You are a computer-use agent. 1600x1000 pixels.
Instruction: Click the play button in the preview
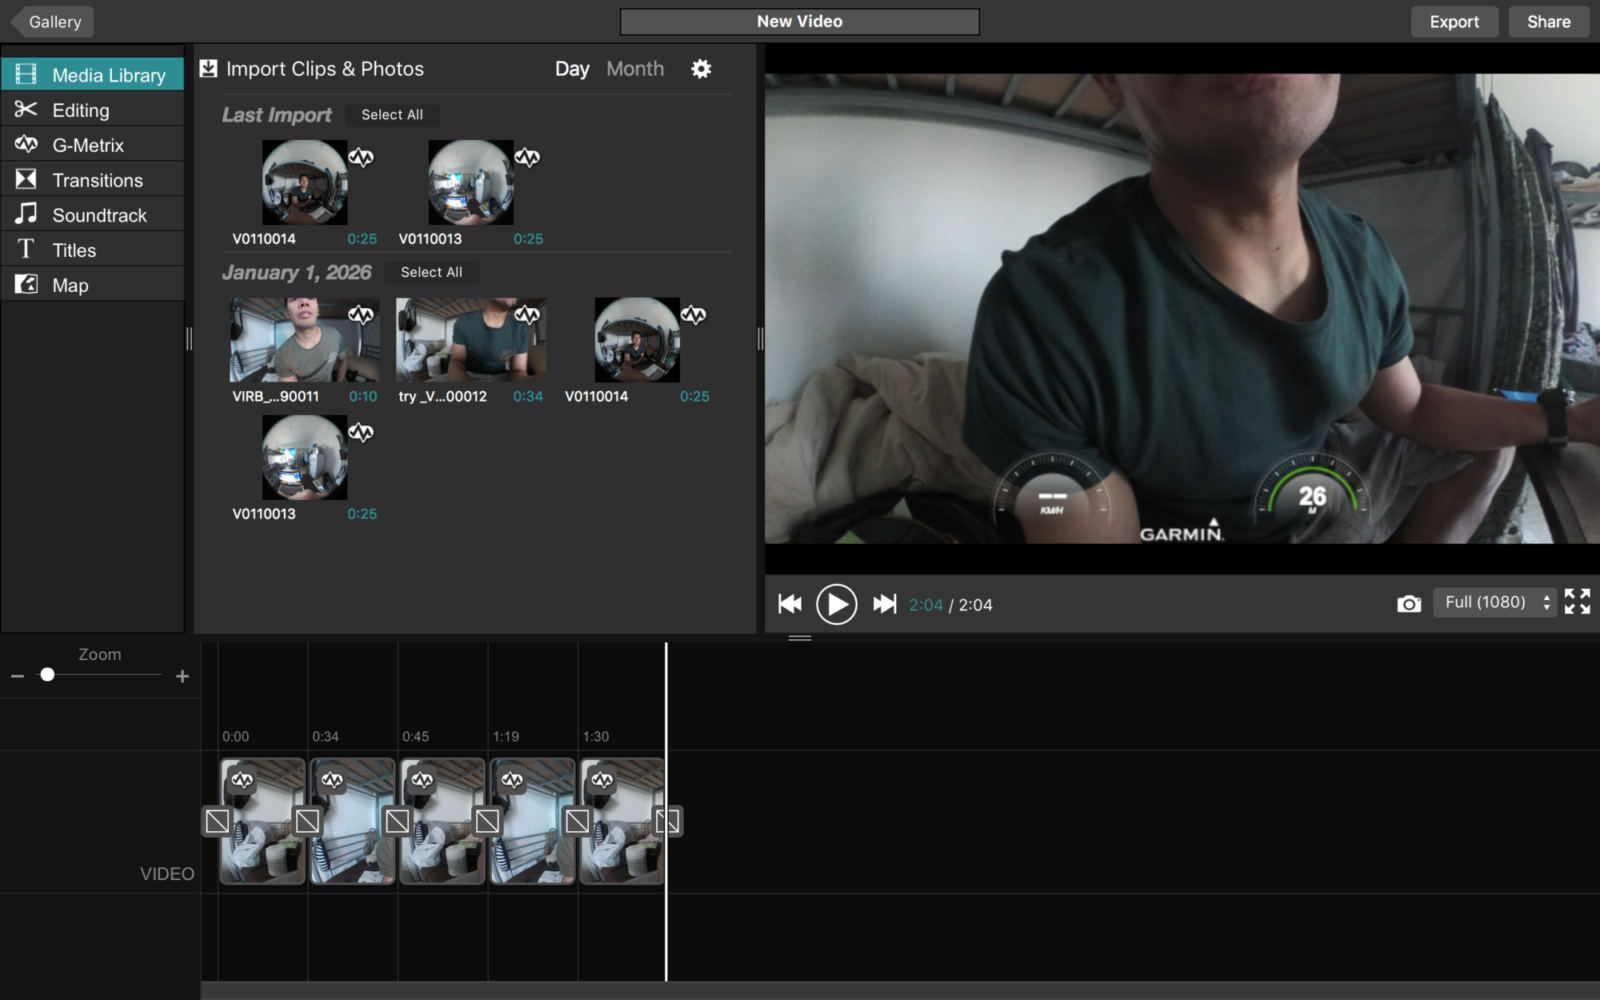point(836,604)
